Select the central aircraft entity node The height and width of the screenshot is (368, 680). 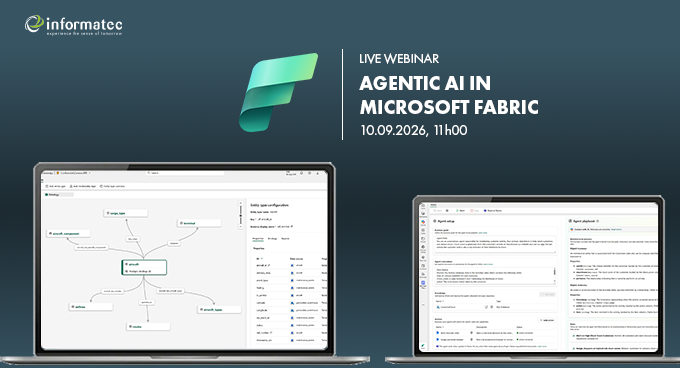(x=144, y=267)
